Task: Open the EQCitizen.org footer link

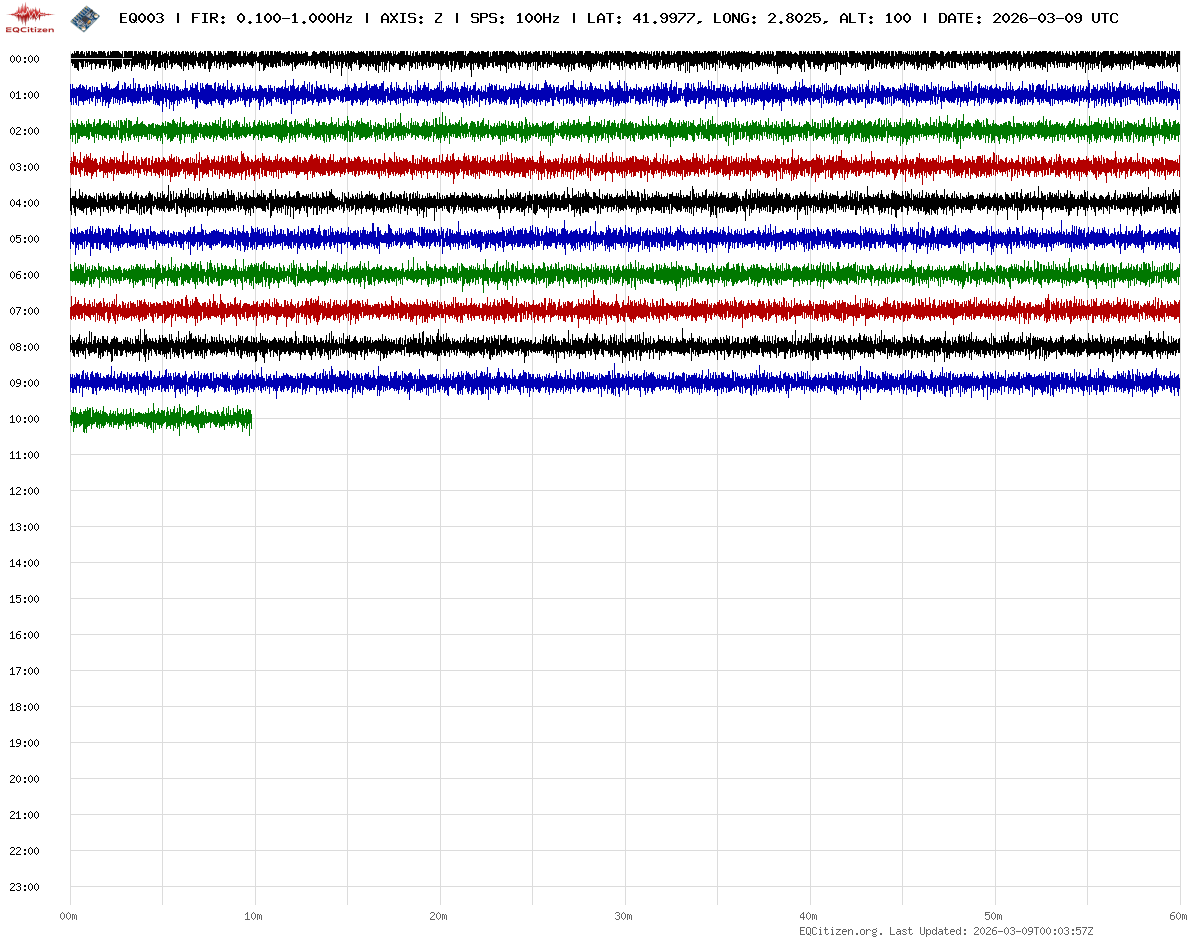Action: tap(840, 931)
